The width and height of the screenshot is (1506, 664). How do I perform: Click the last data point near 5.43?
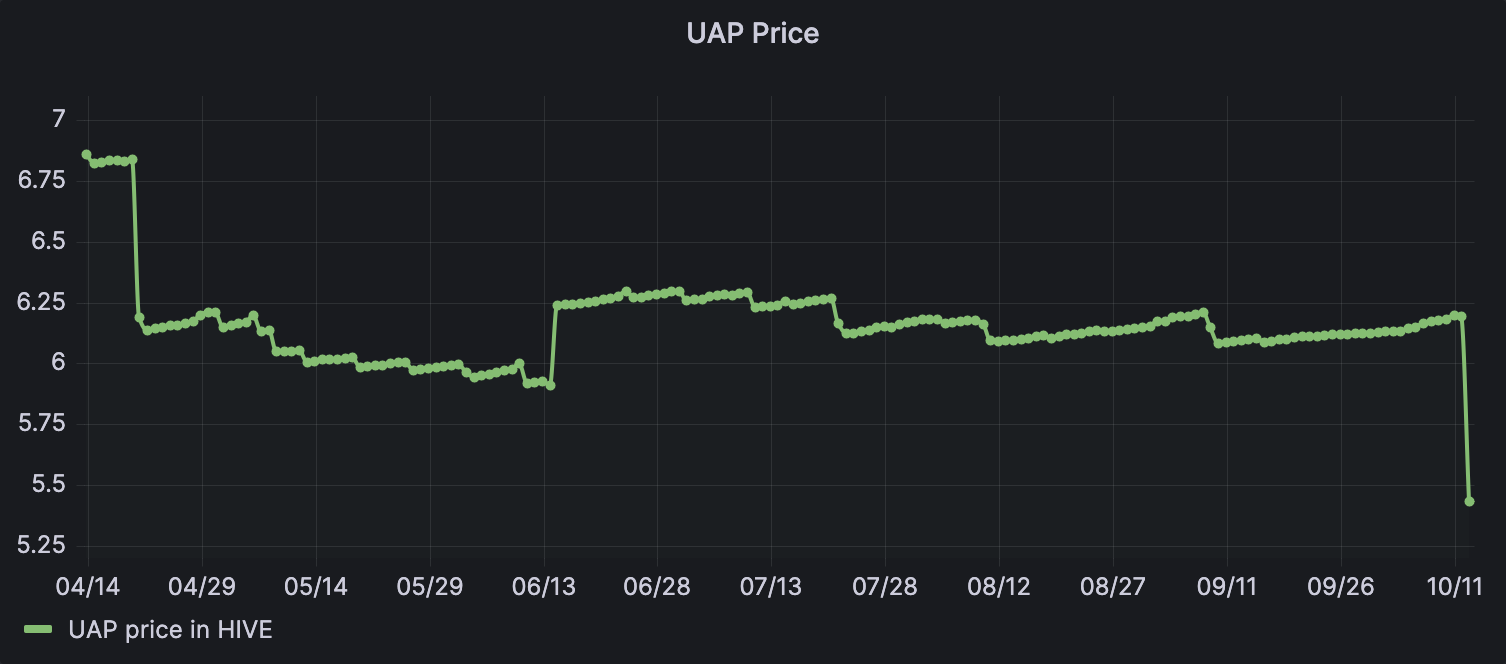click(1469, 501)
